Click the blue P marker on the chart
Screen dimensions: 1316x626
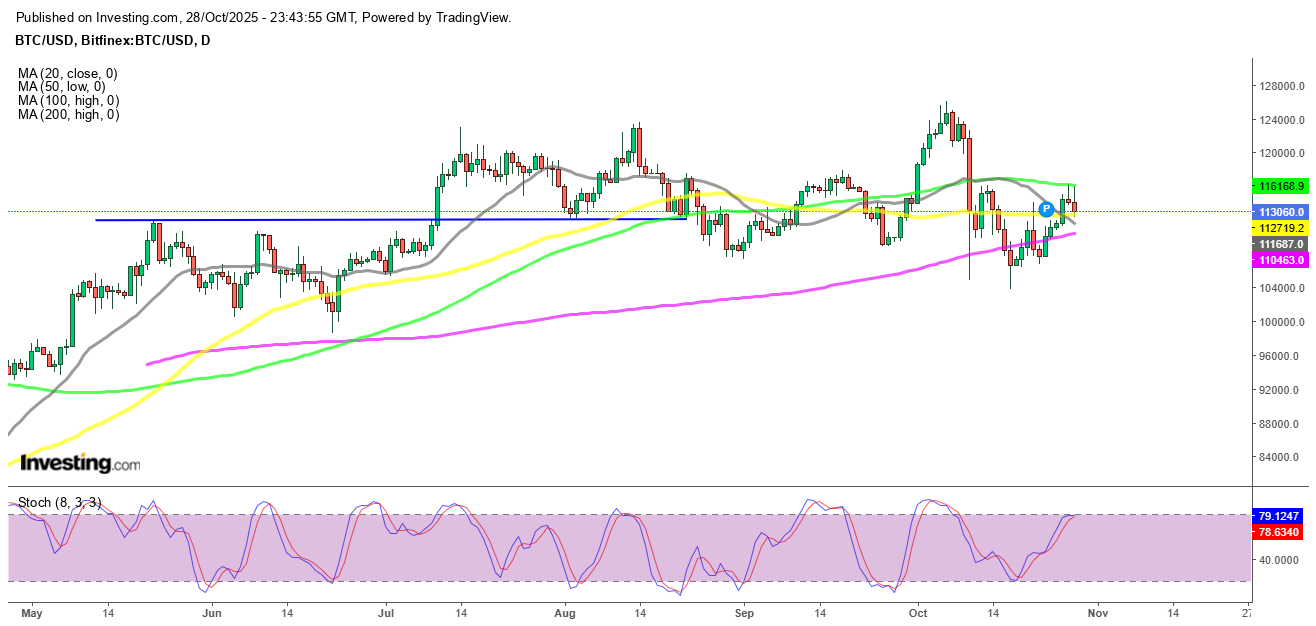point(1046,209)
